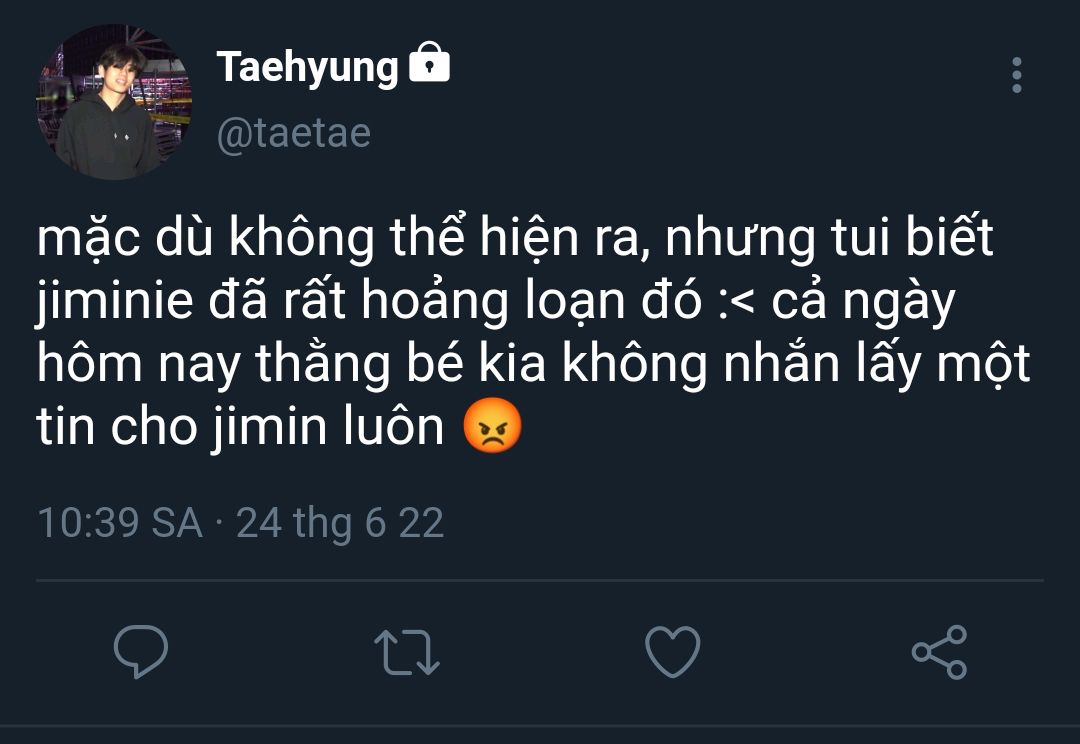Click the display name Taehyung

307,67
